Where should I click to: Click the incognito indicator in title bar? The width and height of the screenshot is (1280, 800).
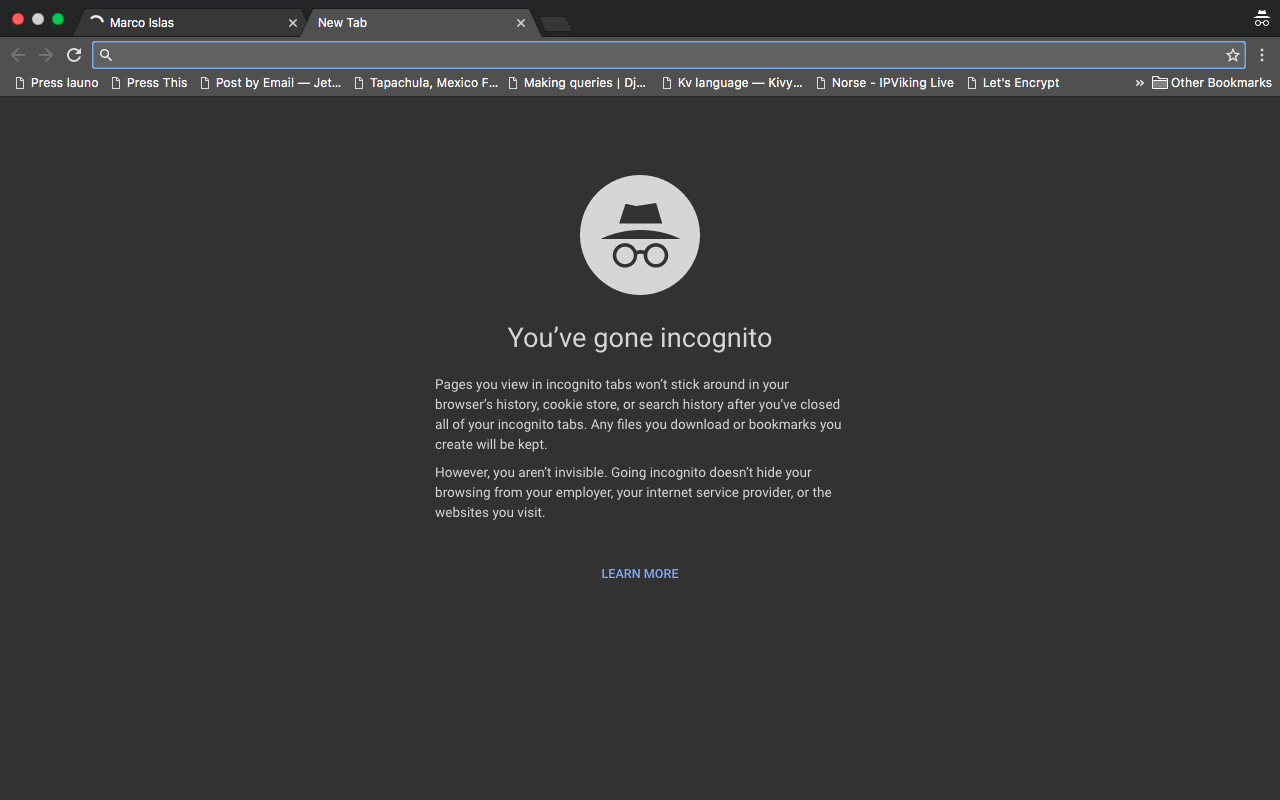coord(1262,18)
